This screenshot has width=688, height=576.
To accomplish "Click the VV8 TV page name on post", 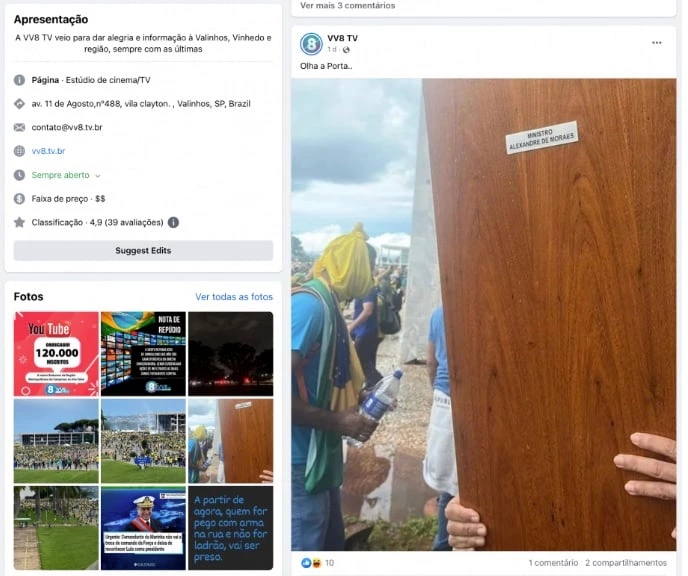I will click(x=342, y=38).
